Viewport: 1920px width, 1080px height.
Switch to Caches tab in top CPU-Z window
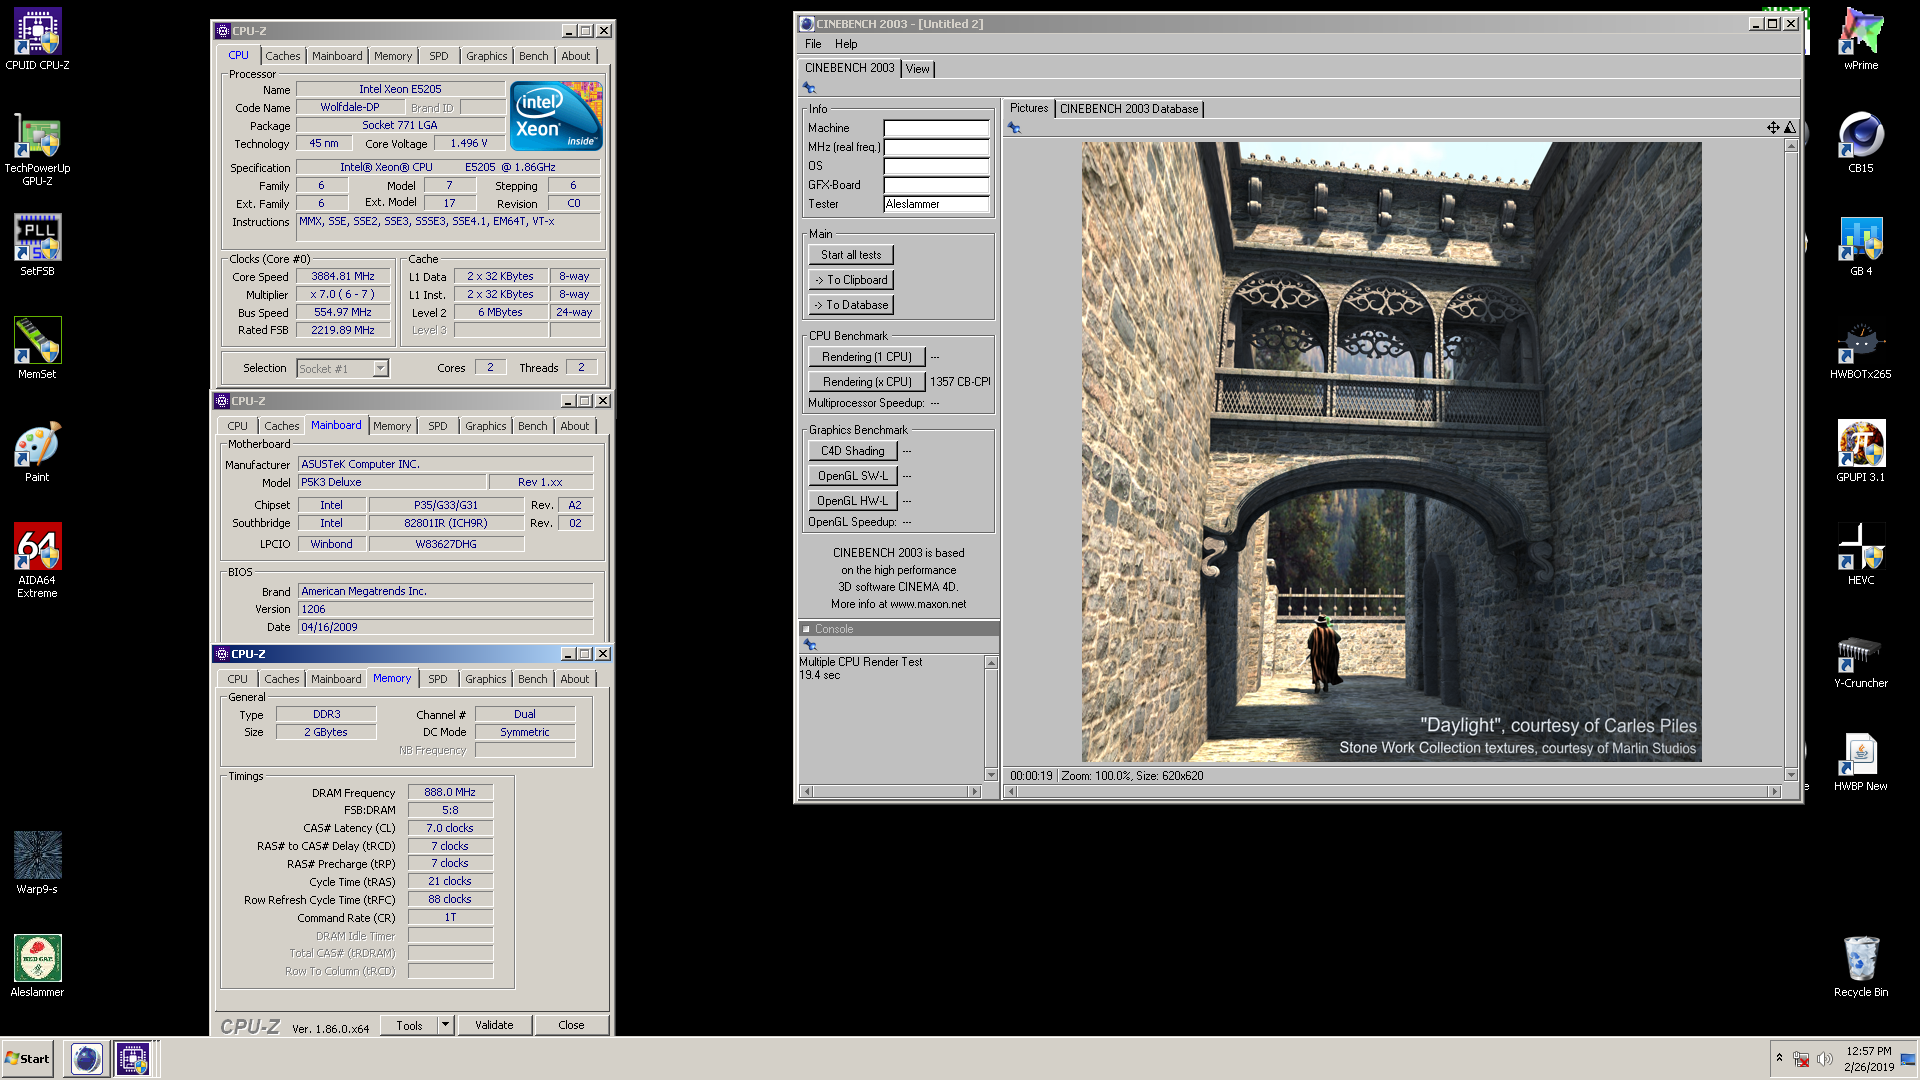coord(282,56)
